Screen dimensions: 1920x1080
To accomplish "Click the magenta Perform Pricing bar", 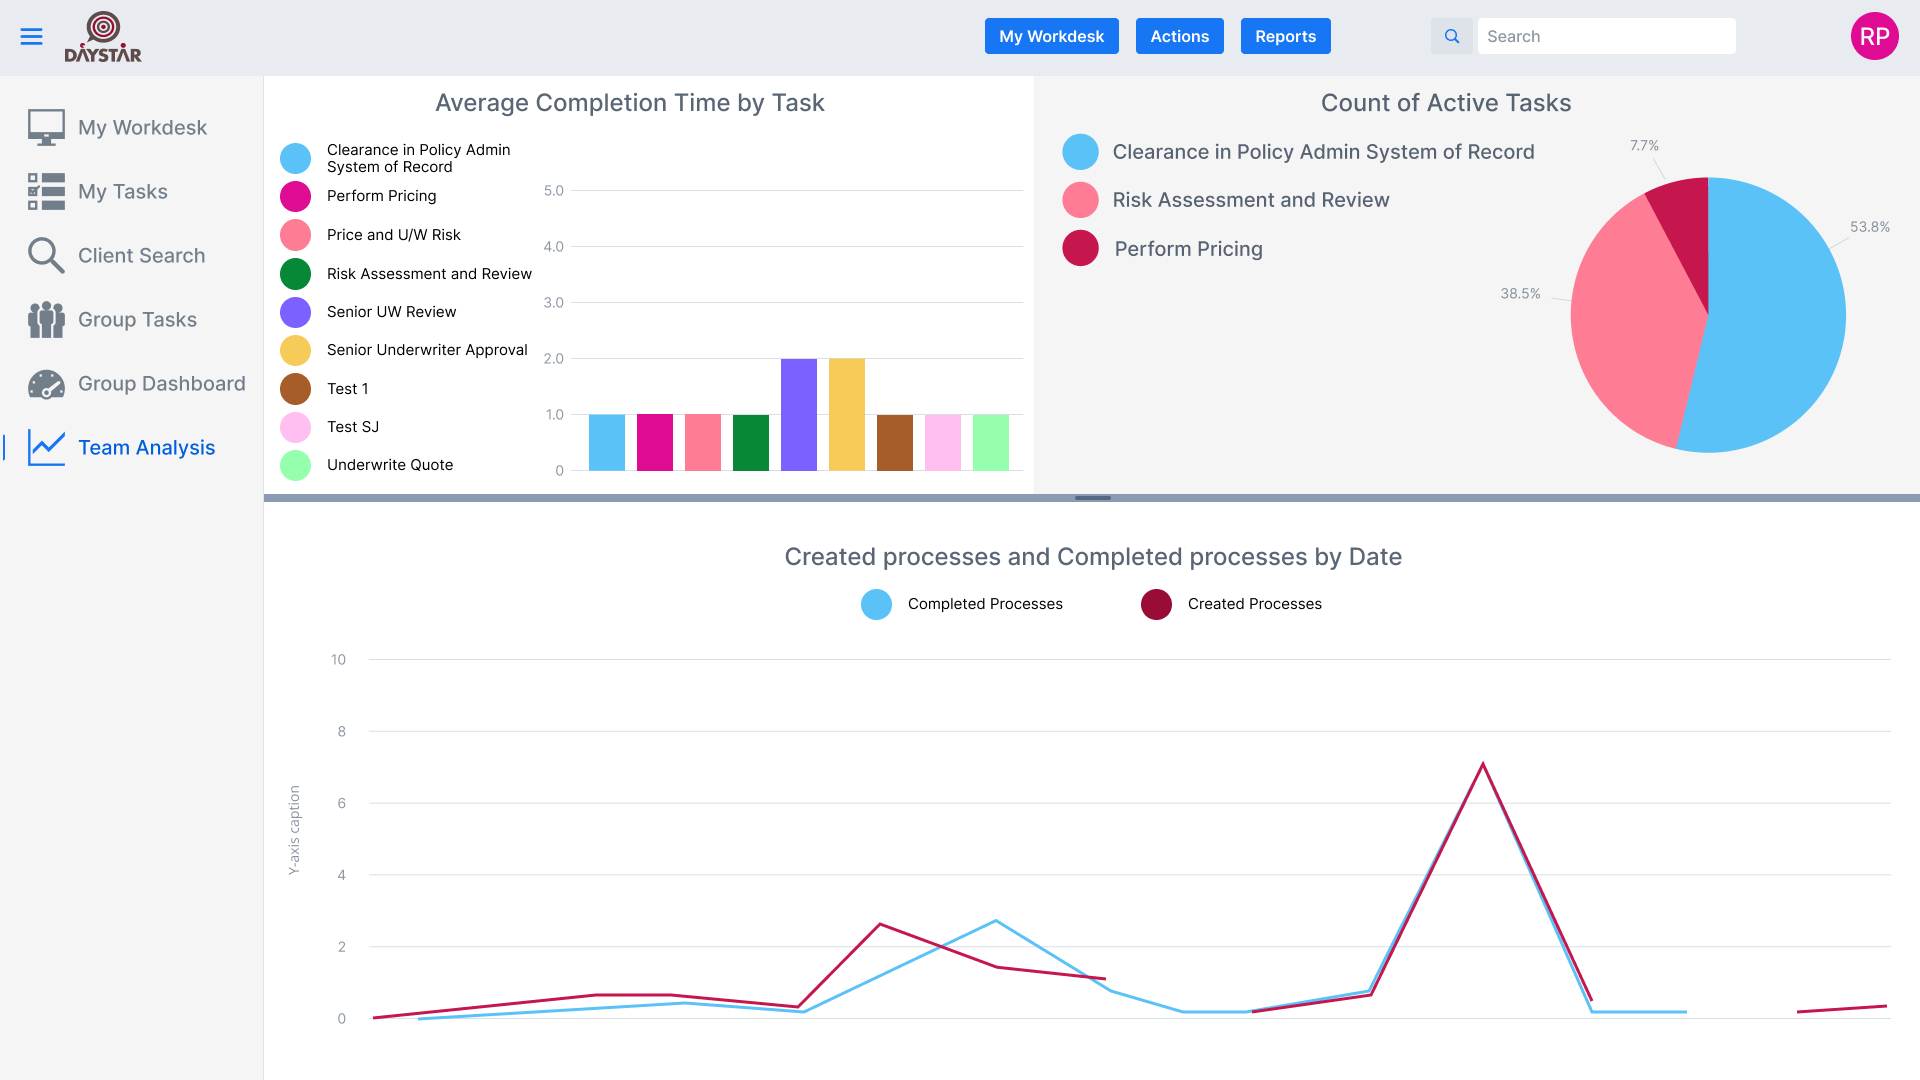I will [655, 442].
